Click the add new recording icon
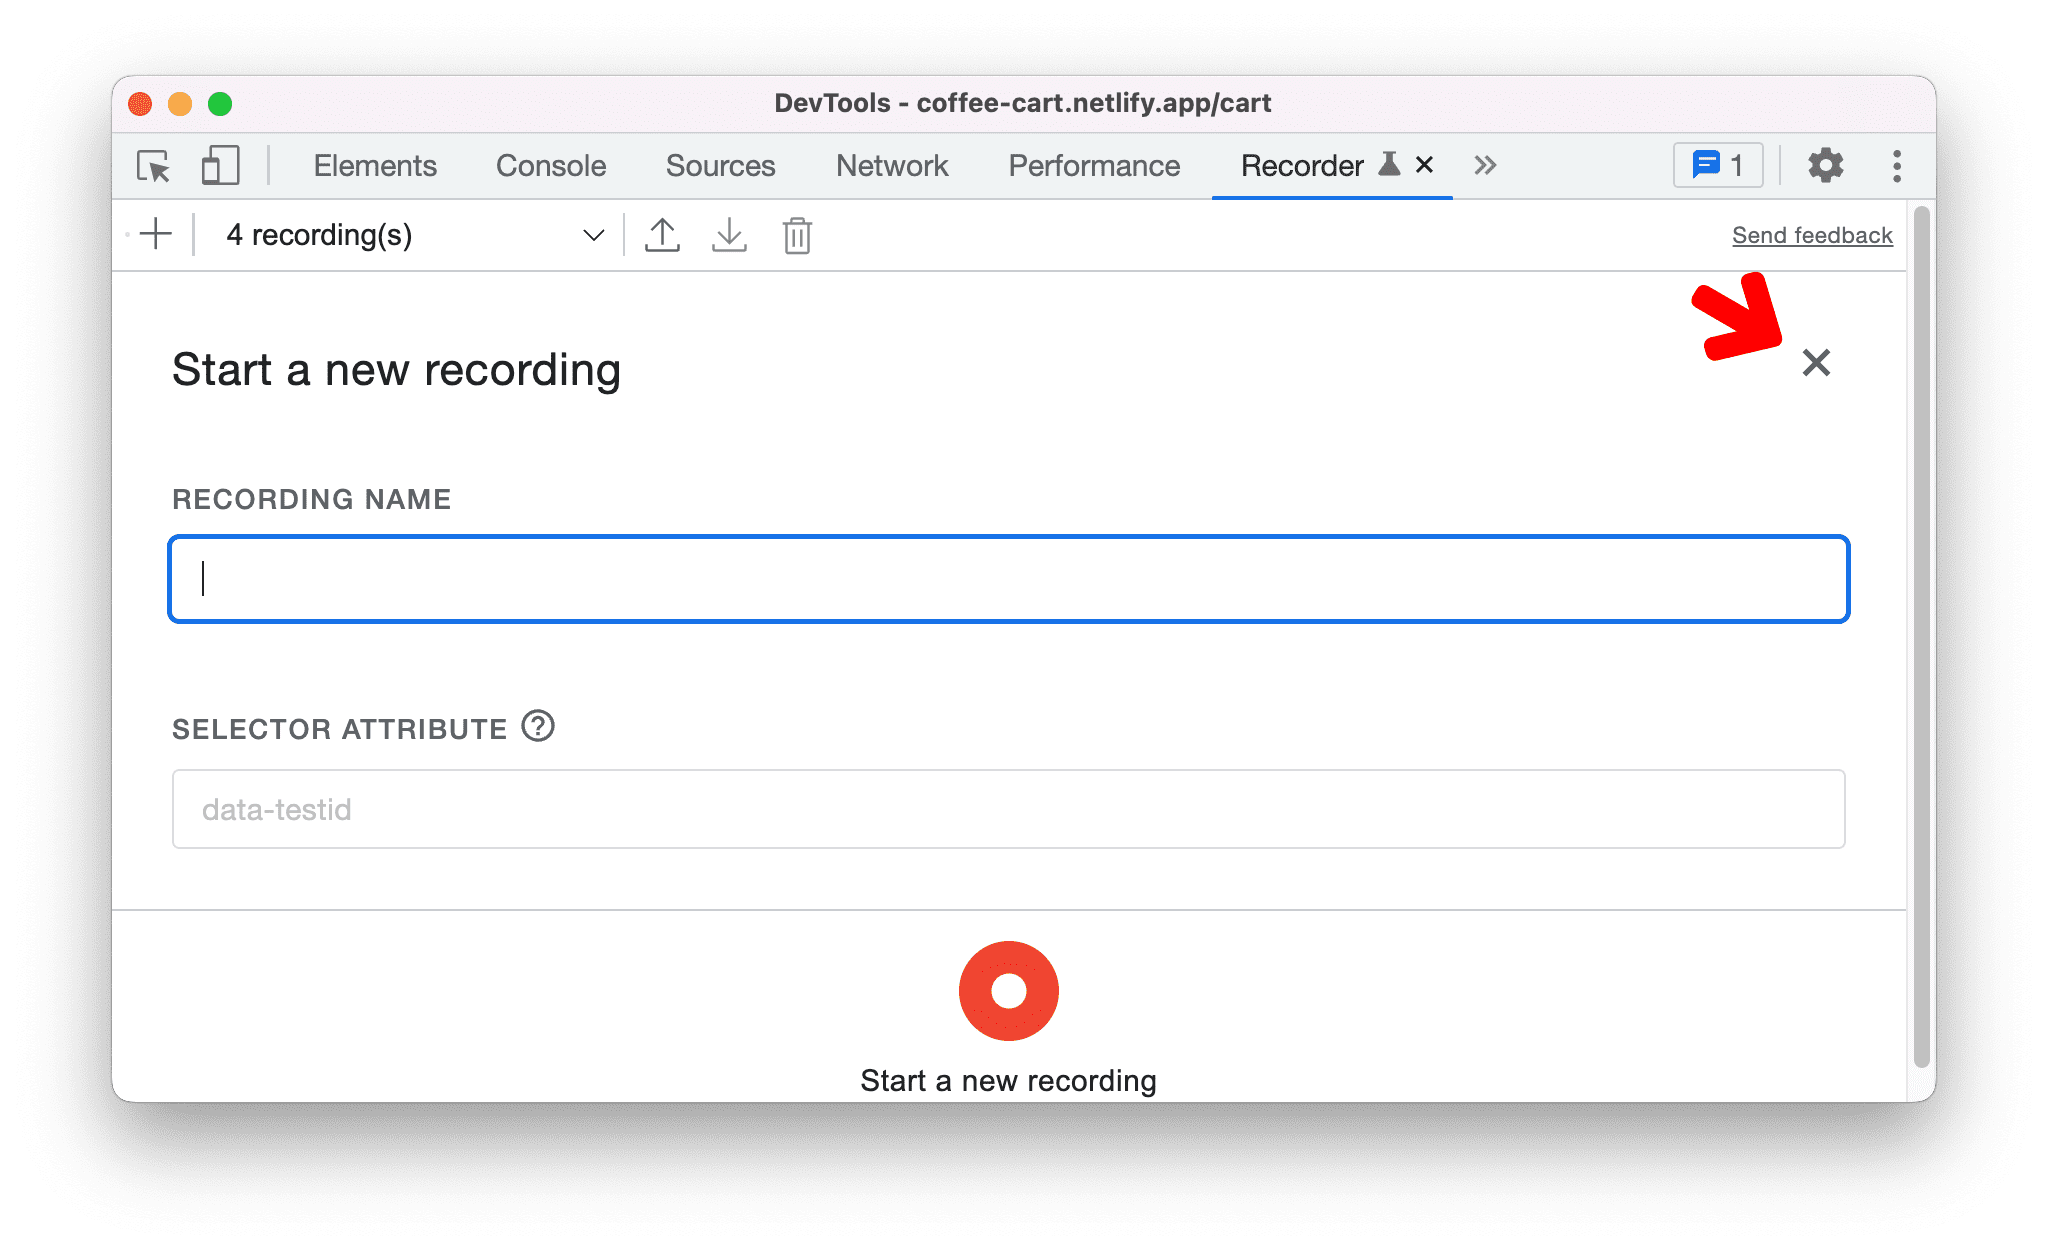This screenshot has width=2048, height=1250. coord(158,236)
